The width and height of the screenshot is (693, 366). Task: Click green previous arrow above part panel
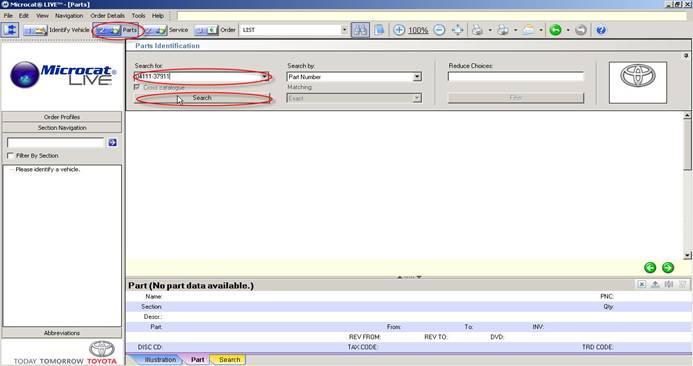pyautogui.click(x=650, y=267)
